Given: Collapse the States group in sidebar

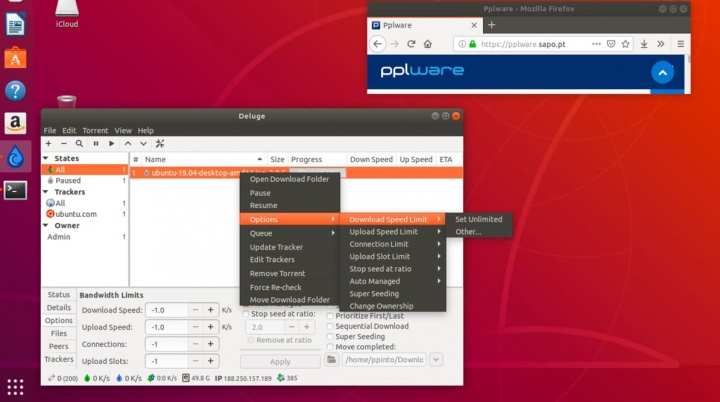Looking at the screenshot, I should tap(47, 159).
